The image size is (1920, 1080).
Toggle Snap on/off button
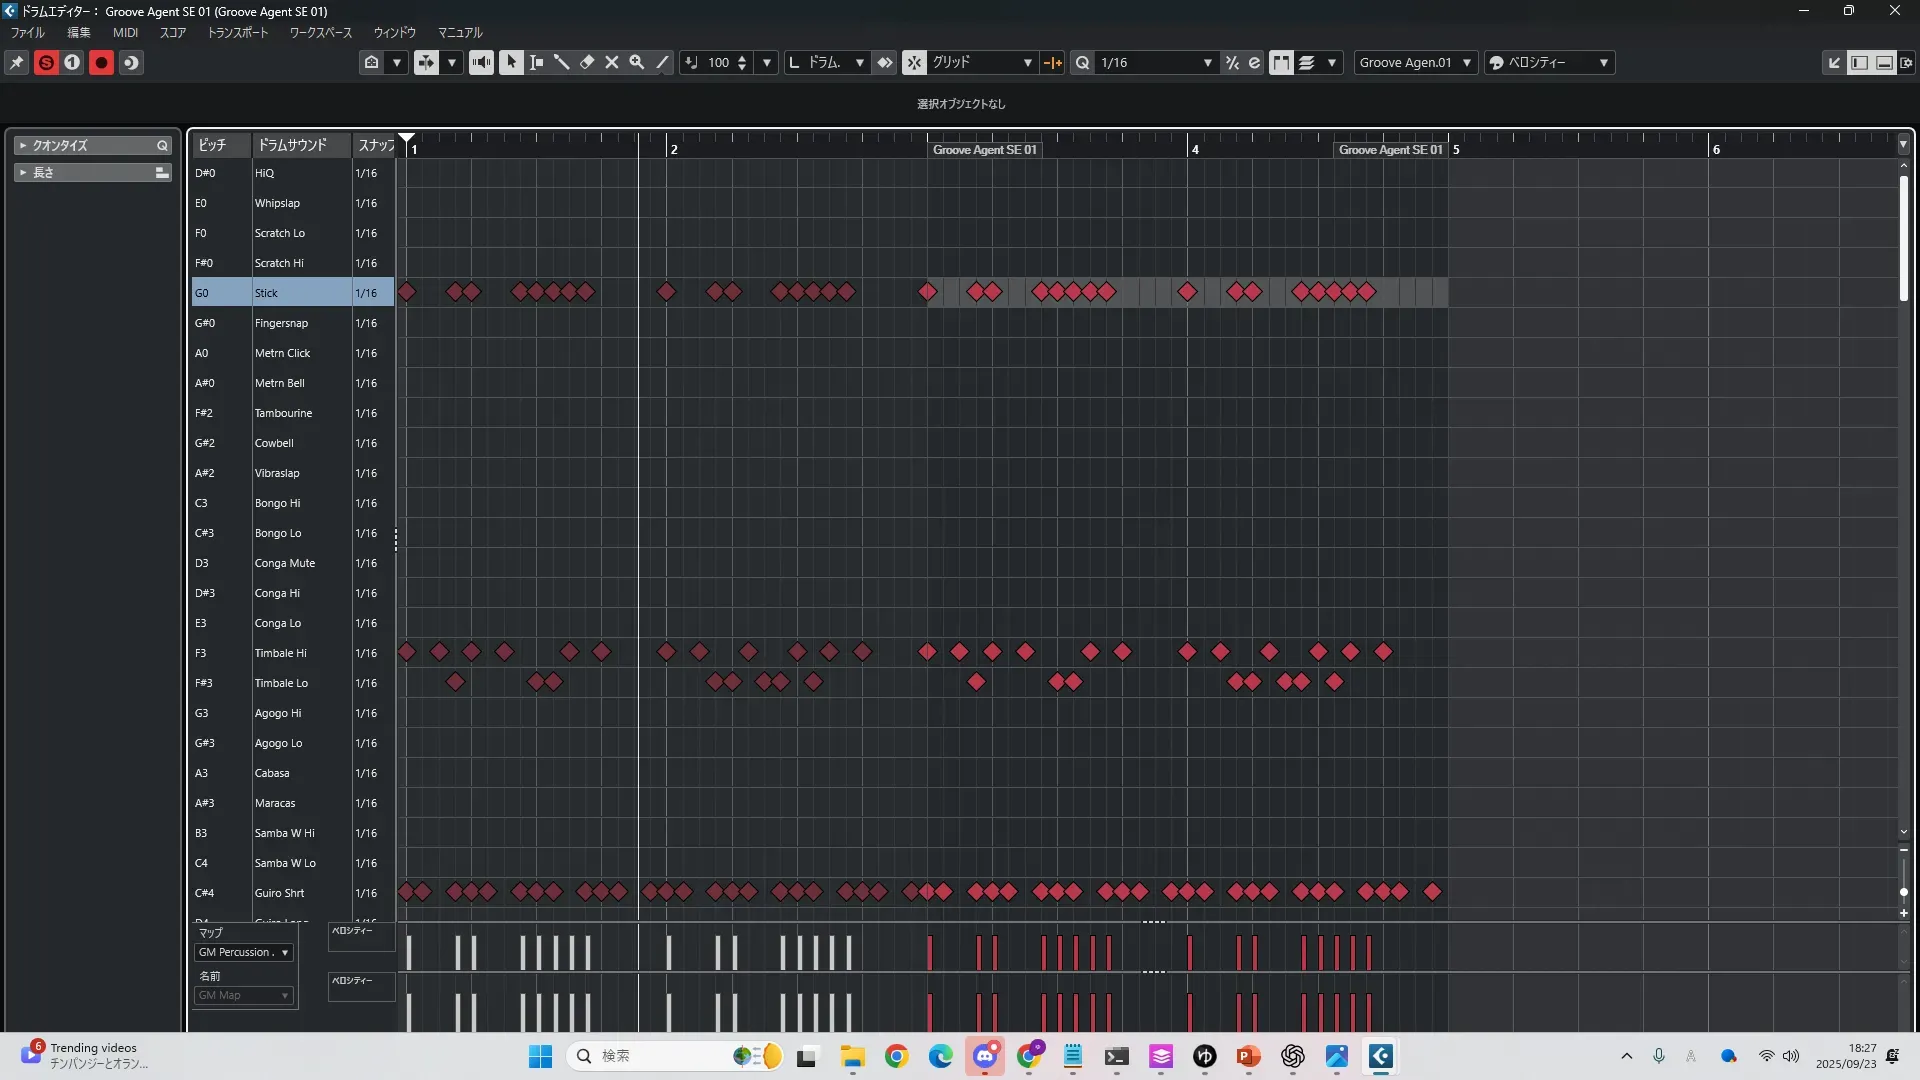(x=914, y=62)
